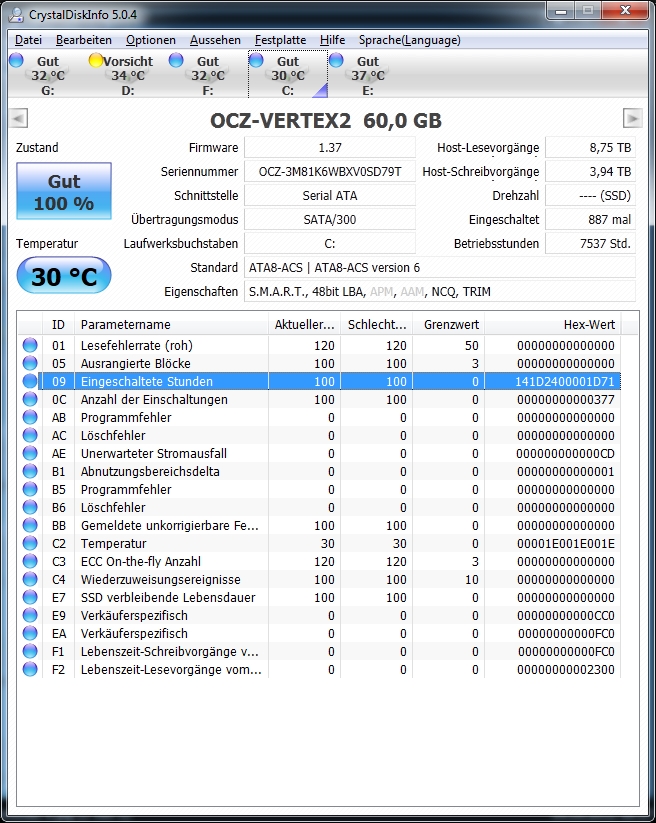Select drive F: status tab
This screenshot has width=656, height=823.
[208, 75]
